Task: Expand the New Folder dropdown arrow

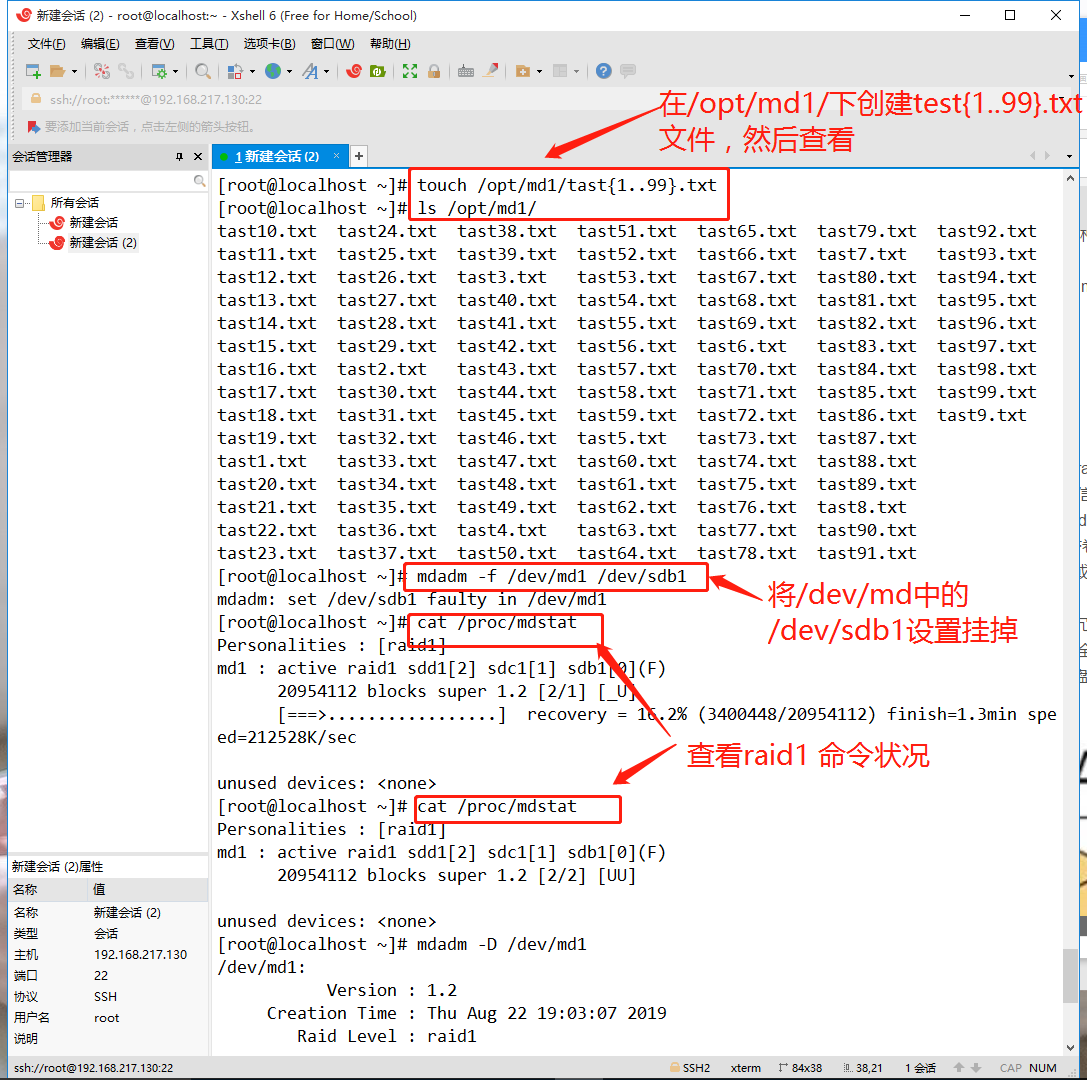Action: point(539,71)
